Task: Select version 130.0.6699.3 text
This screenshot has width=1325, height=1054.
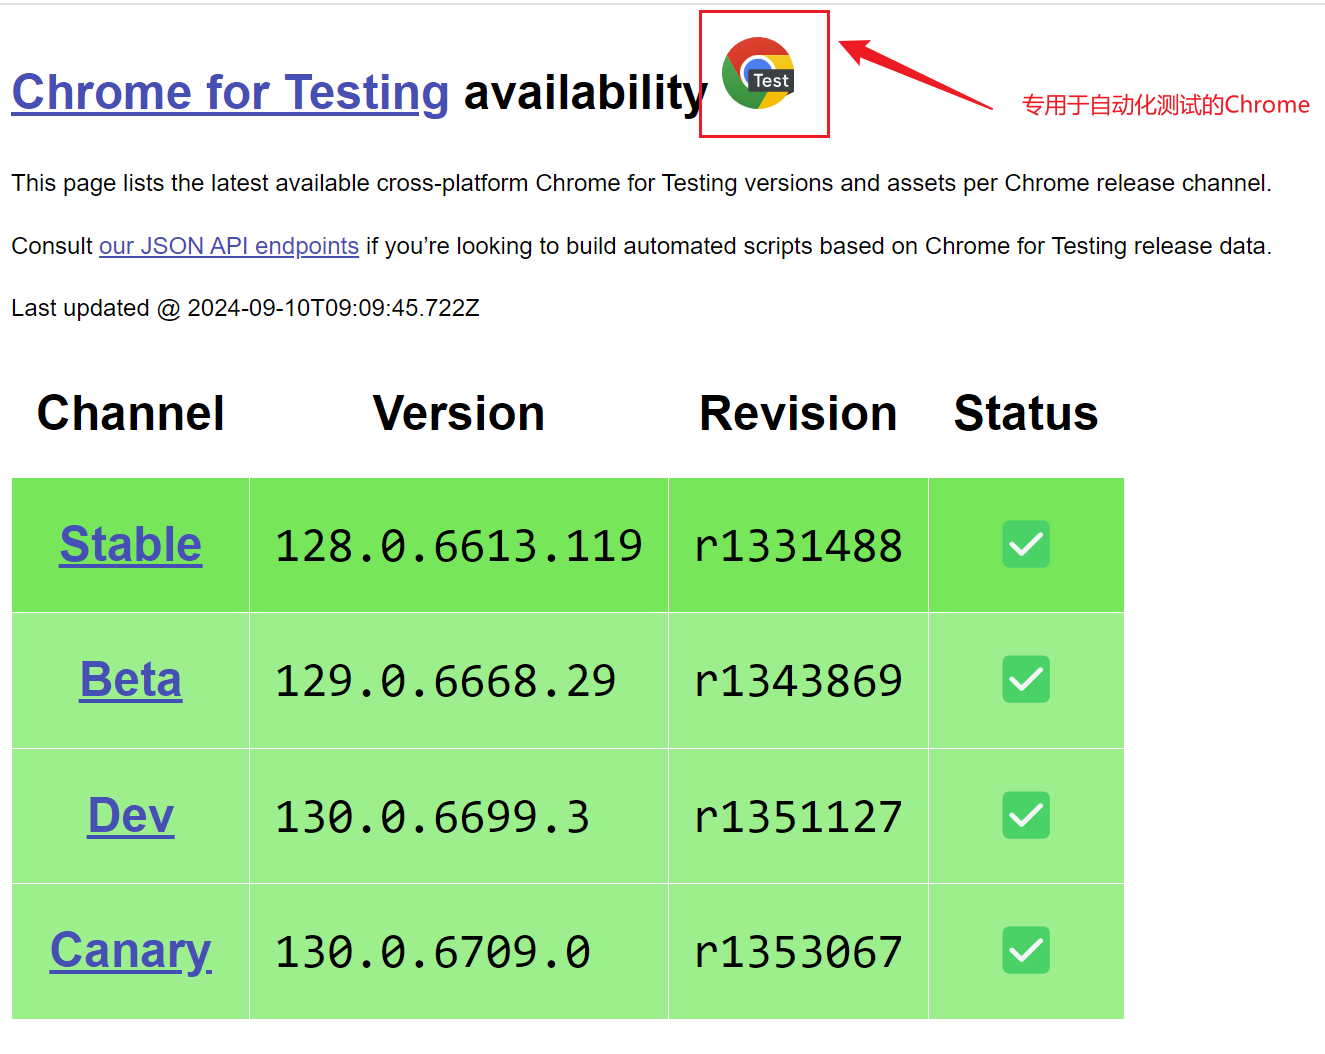Action: (433, 817)
